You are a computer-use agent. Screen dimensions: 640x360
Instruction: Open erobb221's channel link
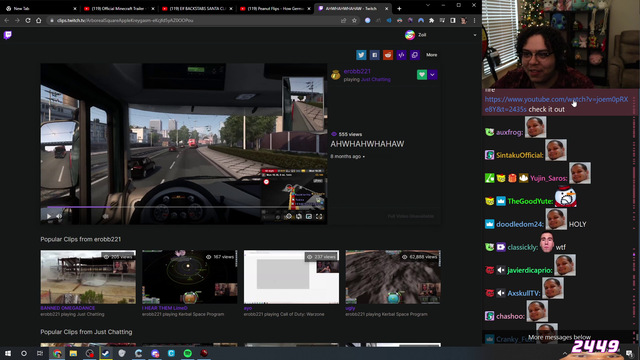[x=357, y=71]
